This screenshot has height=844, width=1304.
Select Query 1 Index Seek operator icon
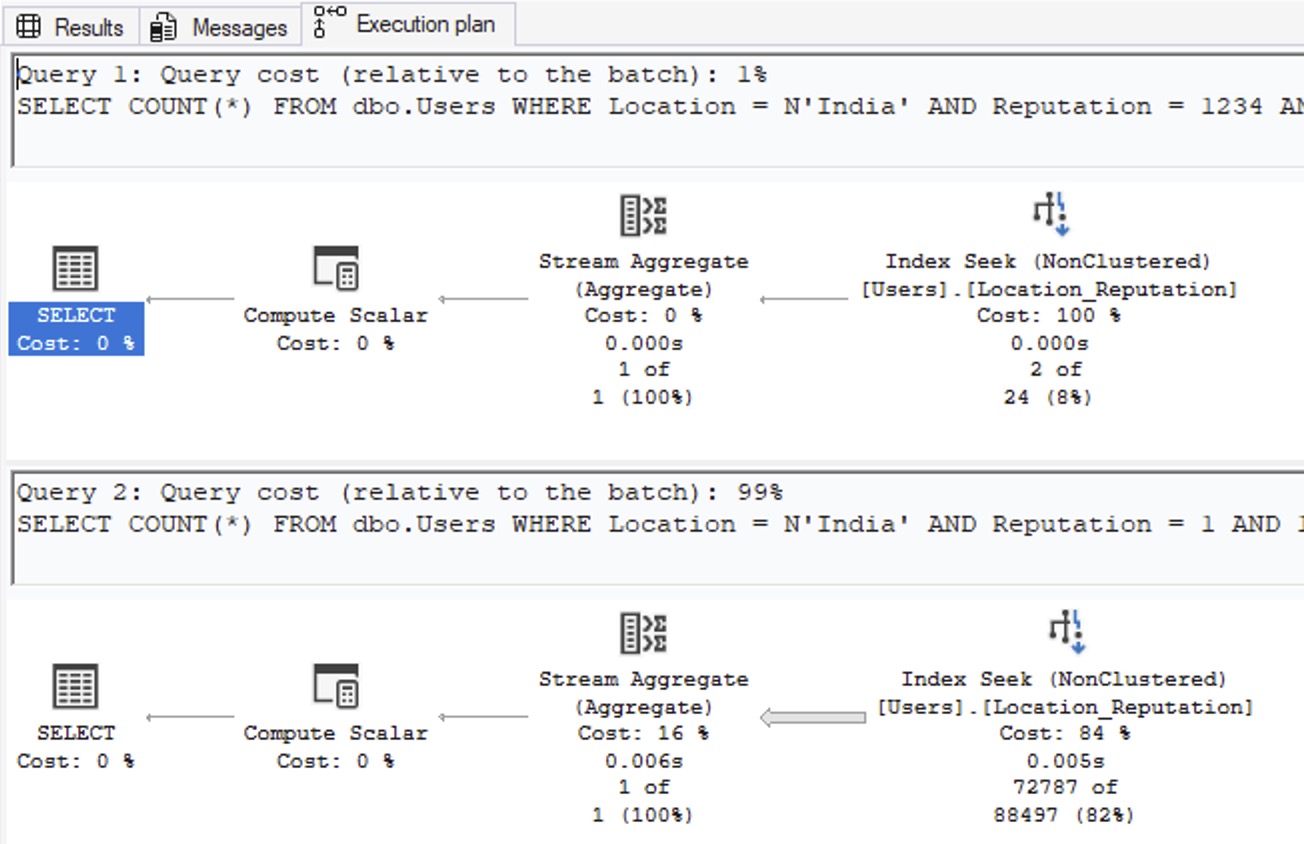(x=1049, y=213)
